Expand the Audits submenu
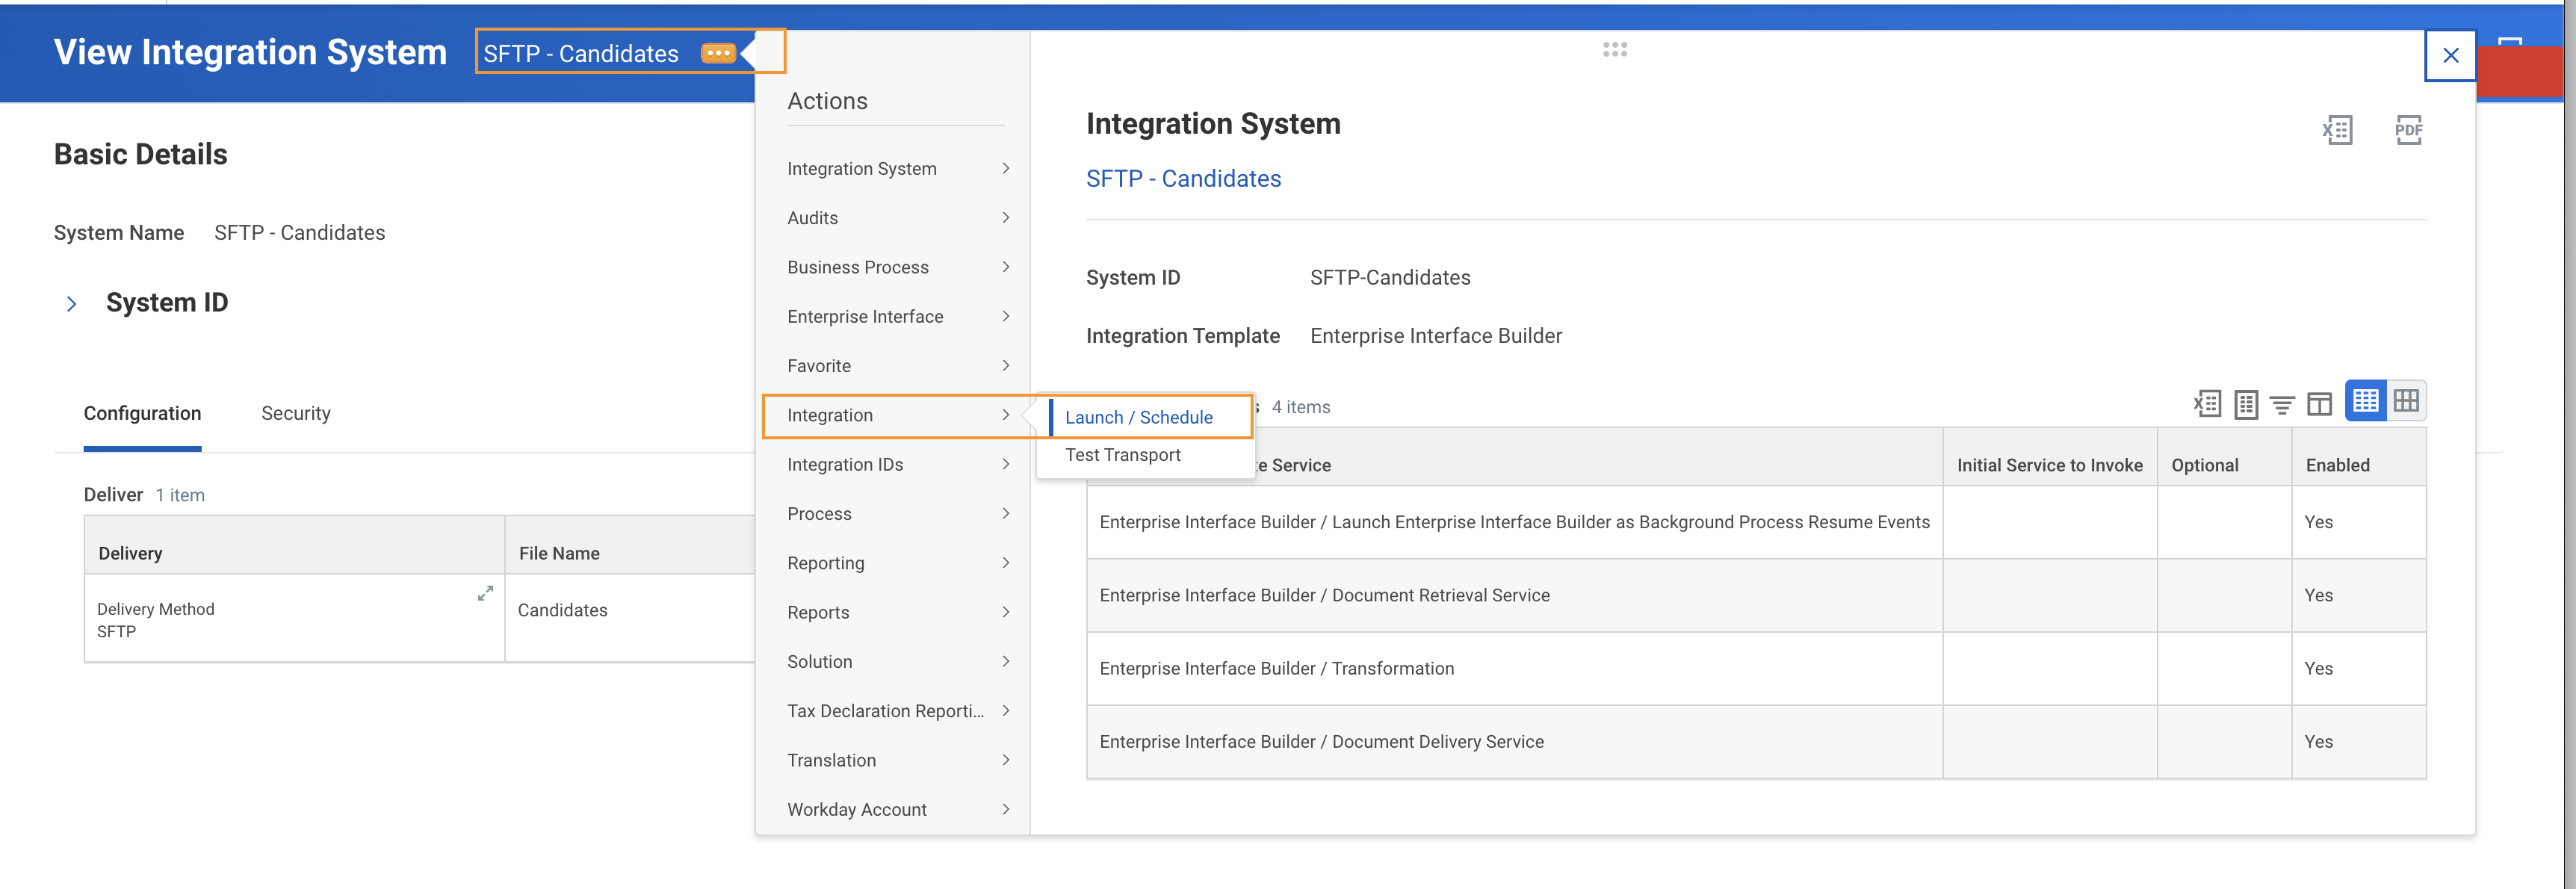 click(897, 218)
